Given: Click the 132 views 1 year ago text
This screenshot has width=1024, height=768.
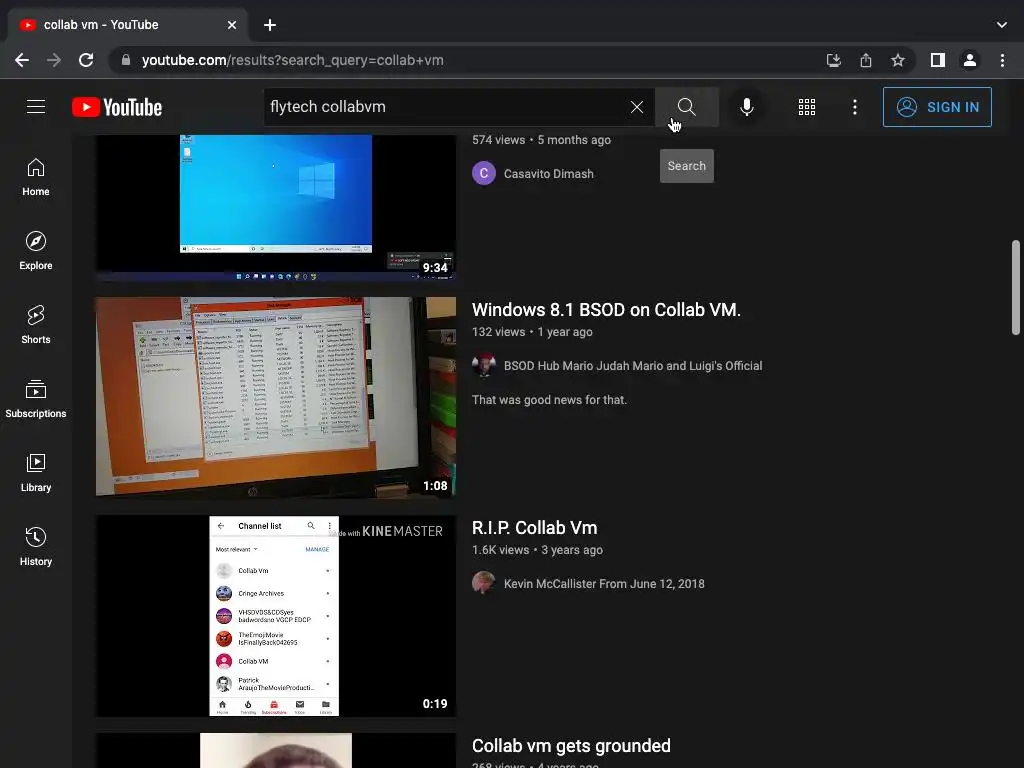Looking at the screenshot, I should 532,332.
